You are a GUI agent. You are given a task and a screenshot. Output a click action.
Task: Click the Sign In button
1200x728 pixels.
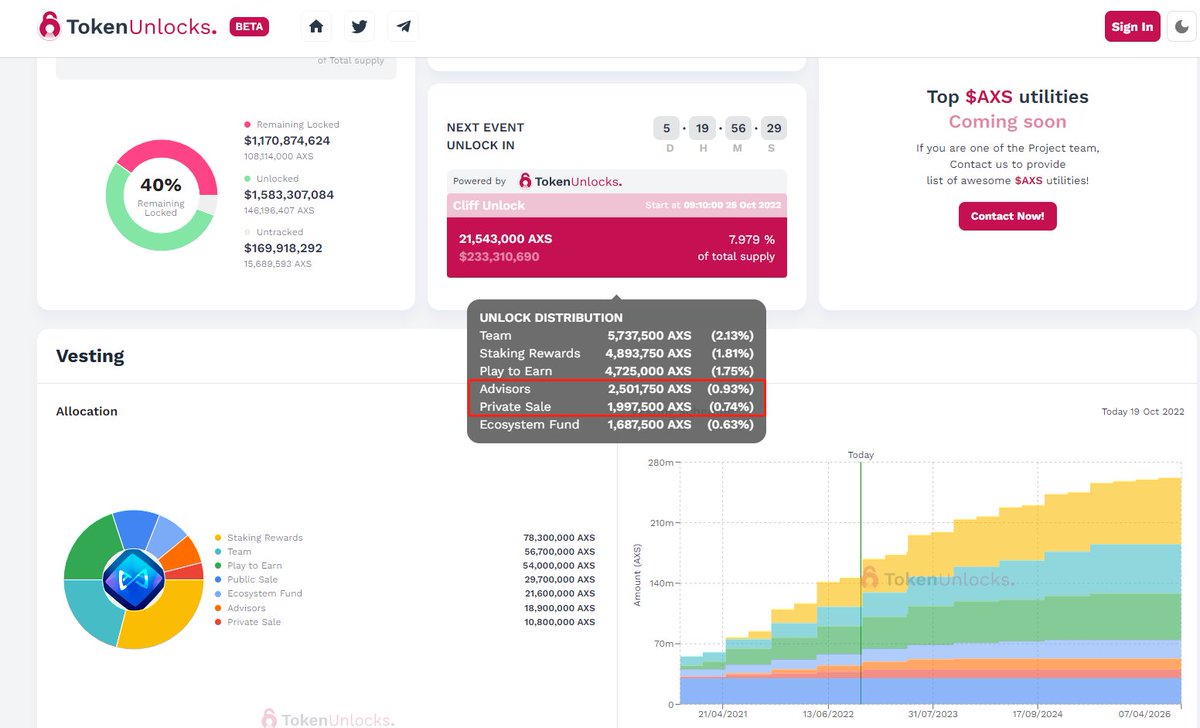point(1132,26)
